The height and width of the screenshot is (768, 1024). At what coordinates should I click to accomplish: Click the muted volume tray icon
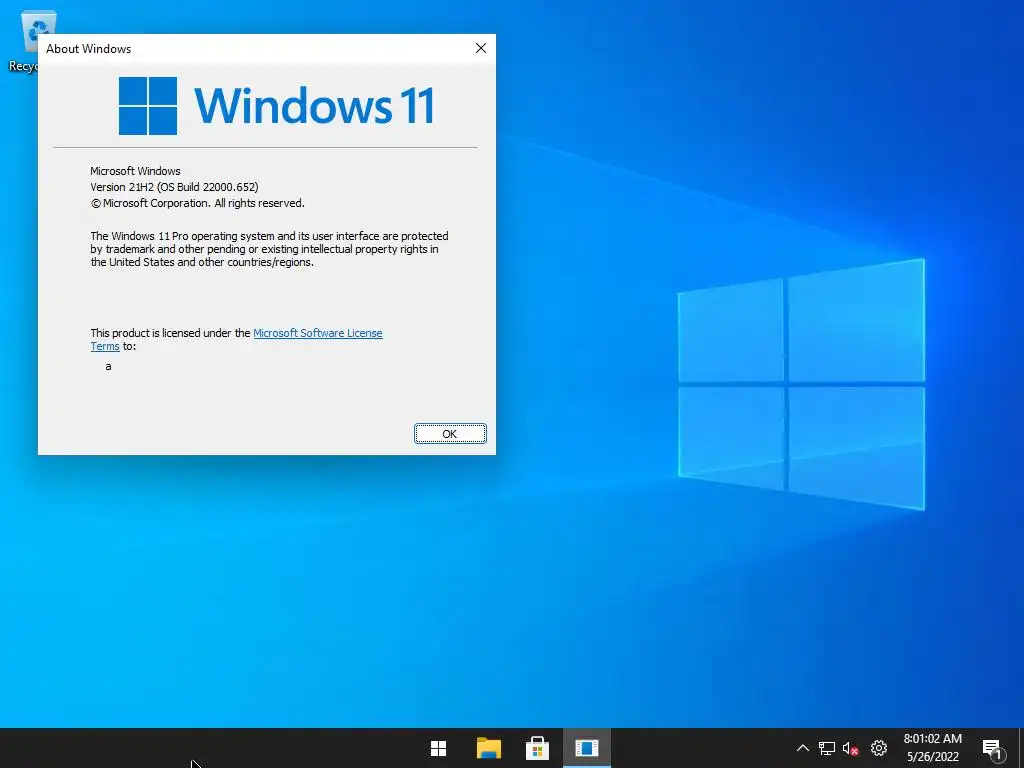pyautogui.click(x=850, y=748)
